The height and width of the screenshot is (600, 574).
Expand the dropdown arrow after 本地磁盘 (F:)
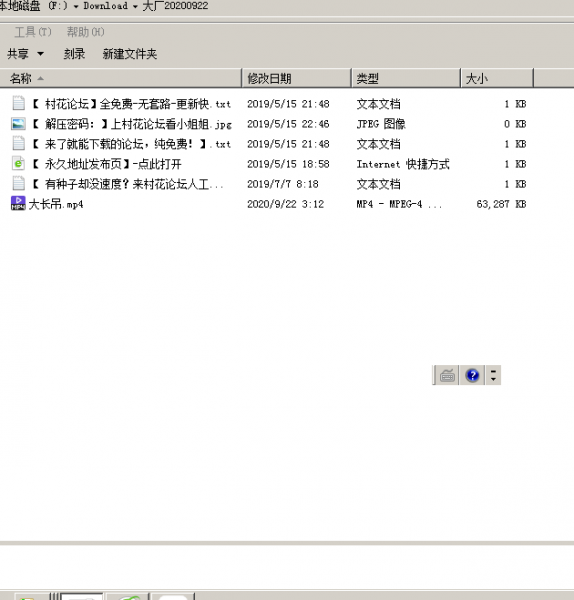click(76, 7)
